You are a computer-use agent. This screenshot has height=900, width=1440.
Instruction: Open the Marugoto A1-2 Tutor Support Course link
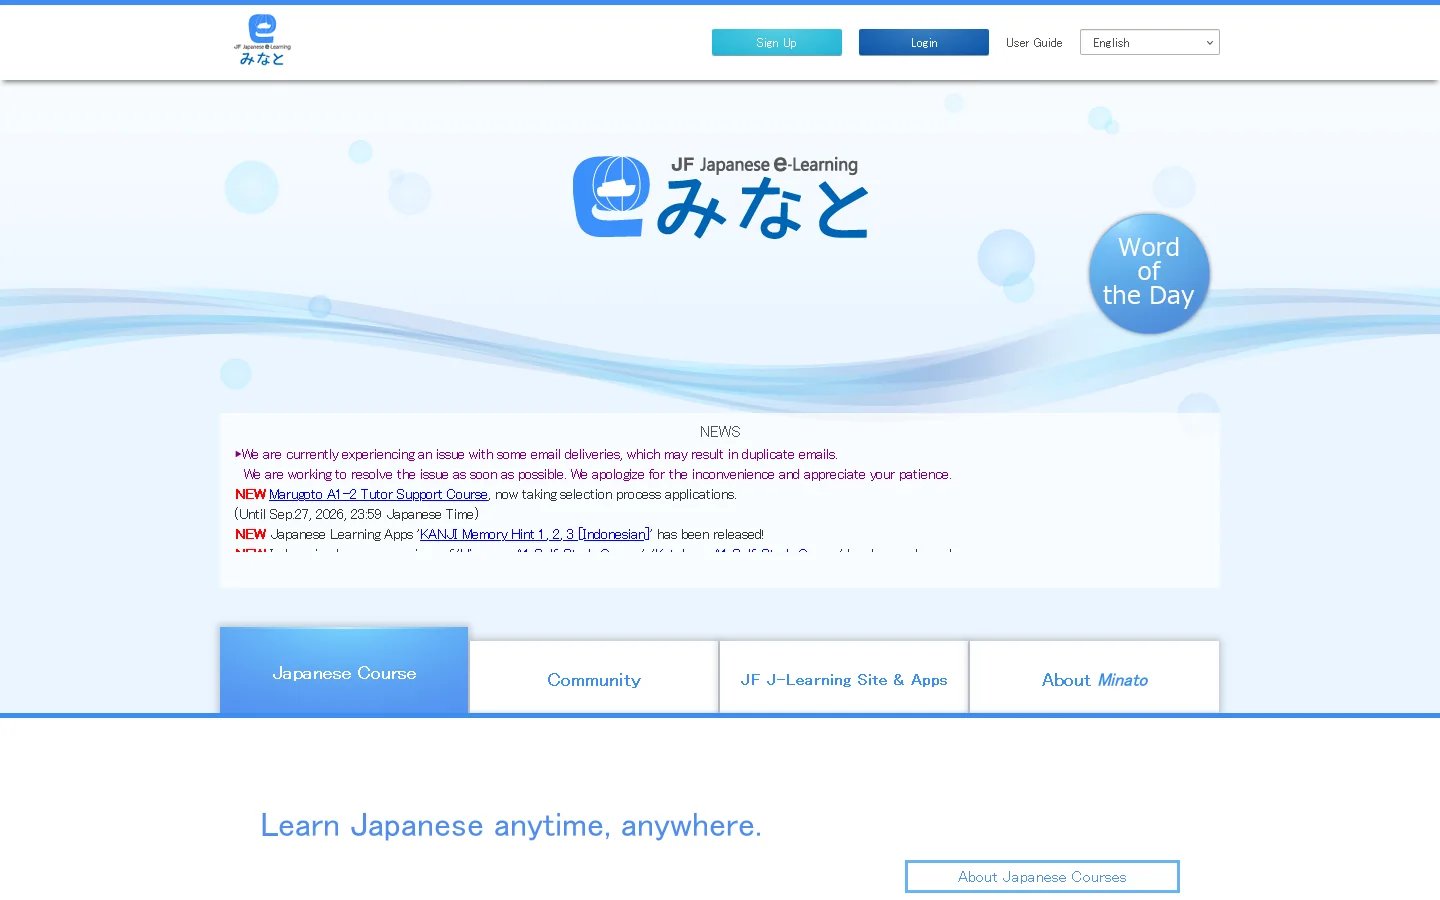378,494
